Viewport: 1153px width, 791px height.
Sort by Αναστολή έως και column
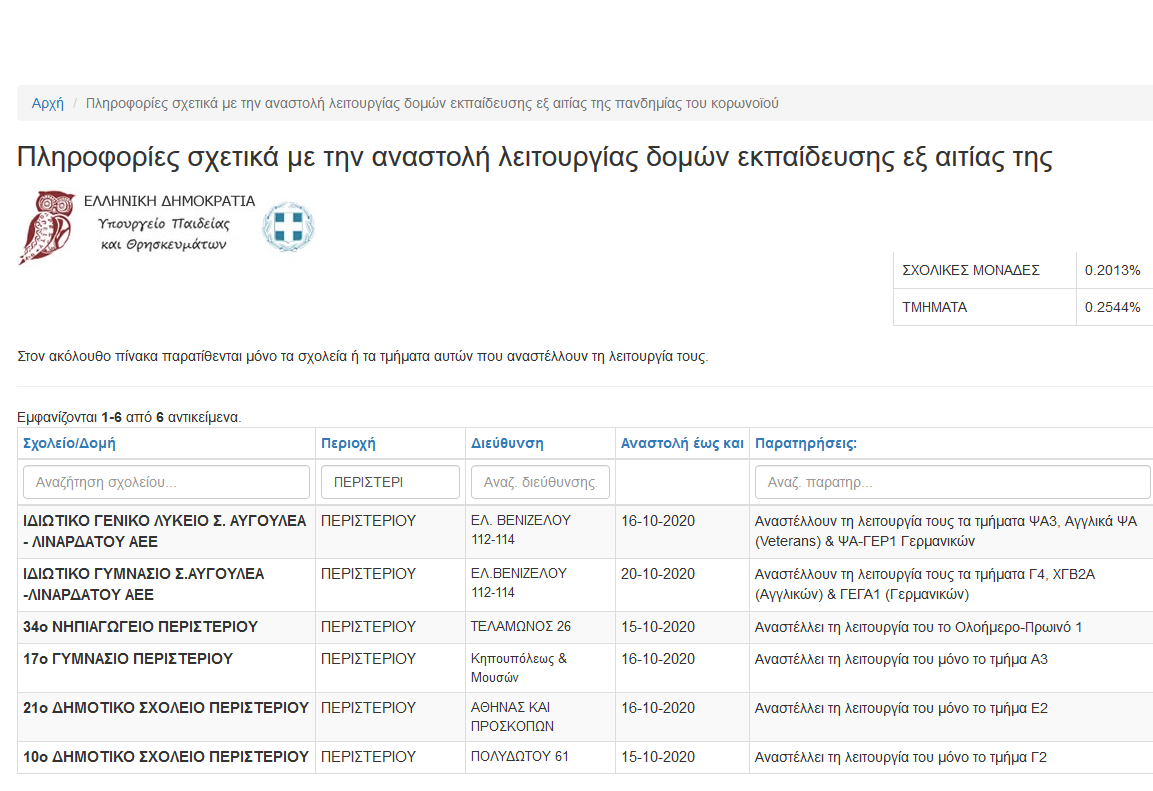pyautogui.click(x=682, y=443)
